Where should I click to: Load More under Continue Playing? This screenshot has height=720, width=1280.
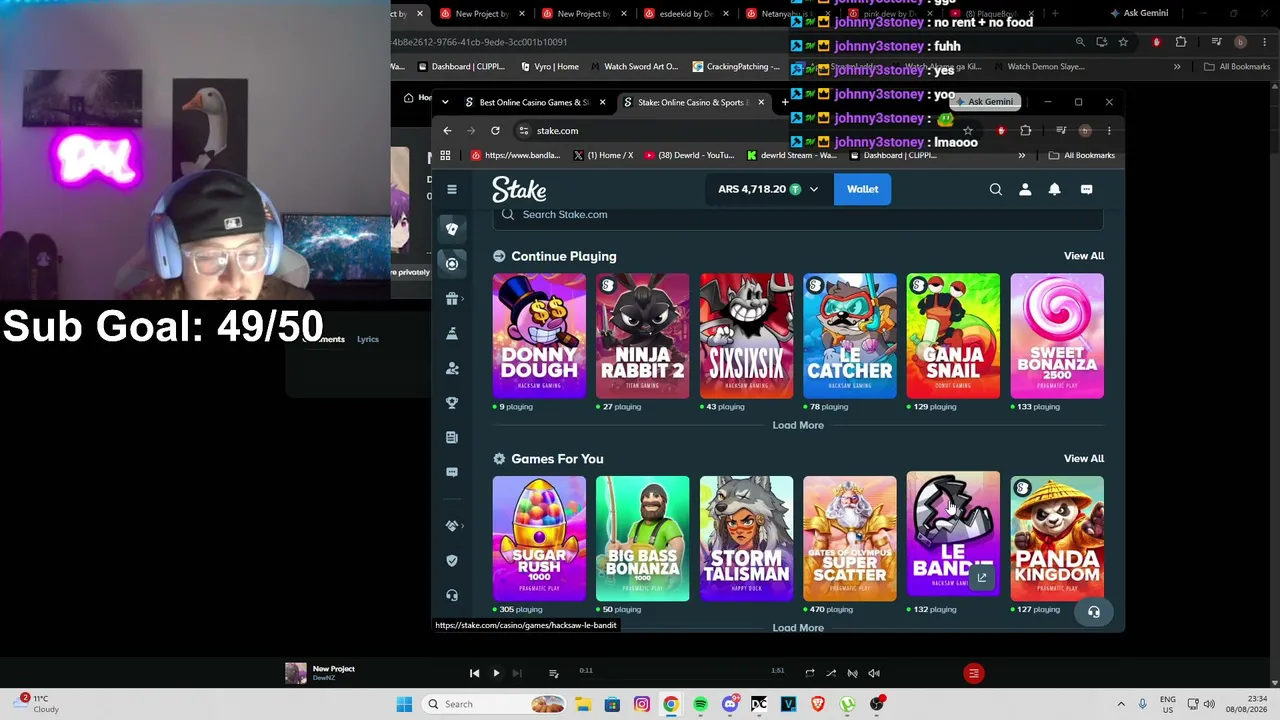(x=798, y=425)
